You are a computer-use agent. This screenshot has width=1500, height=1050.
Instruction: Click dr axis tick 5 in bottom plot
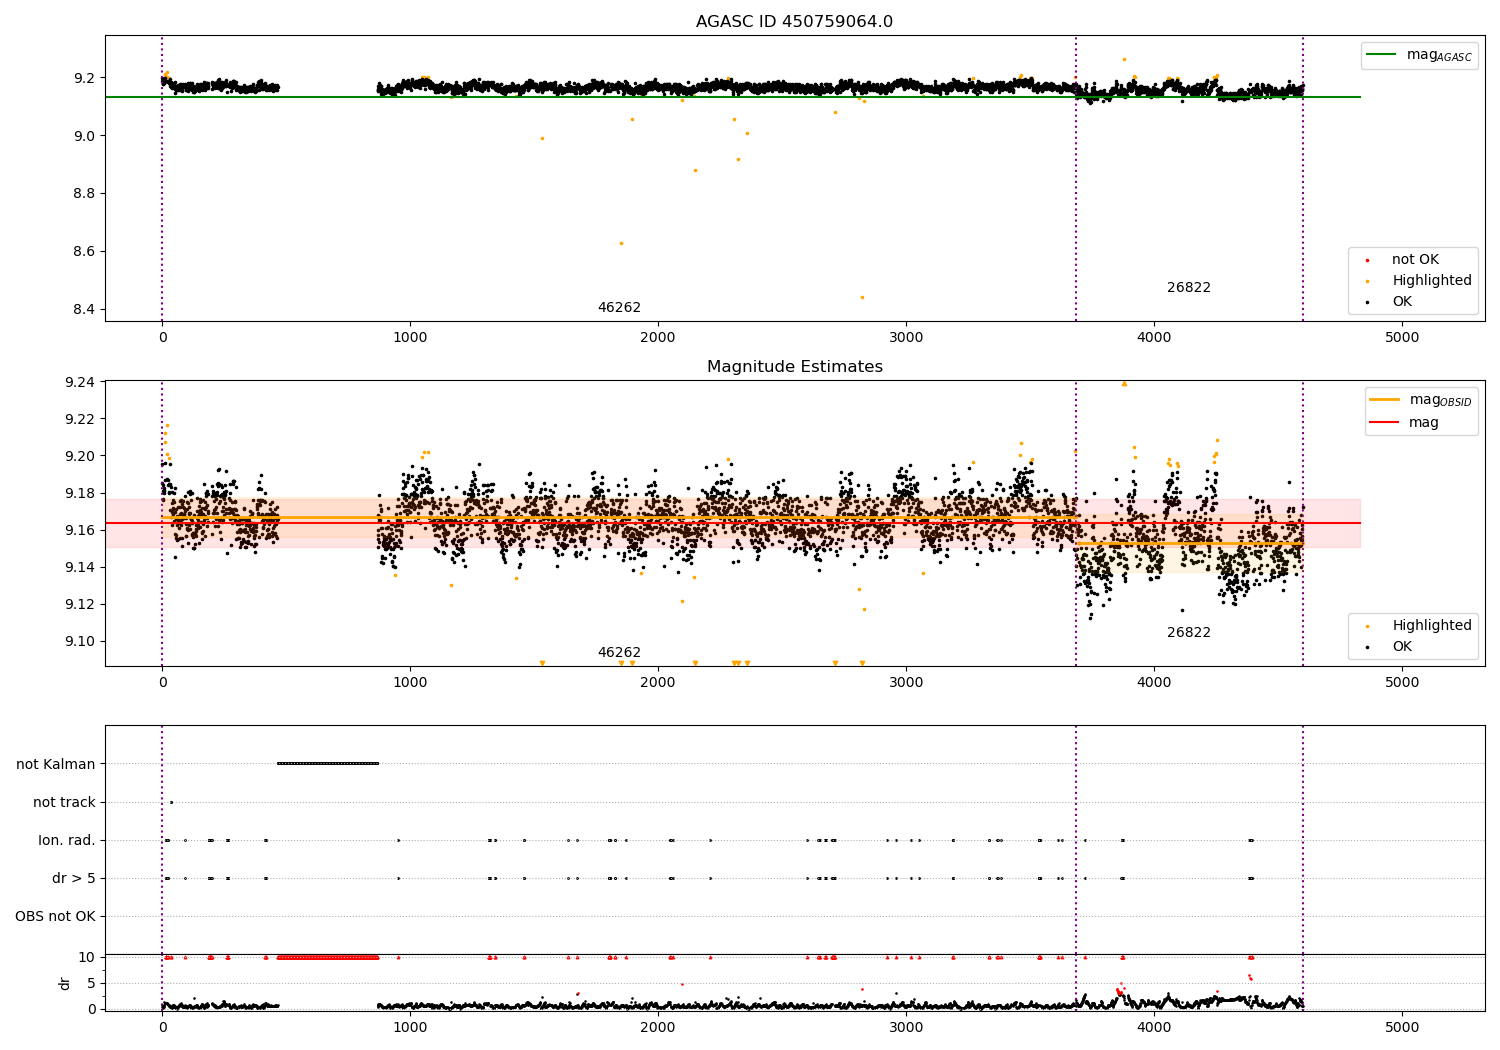(x=91, y=983)
